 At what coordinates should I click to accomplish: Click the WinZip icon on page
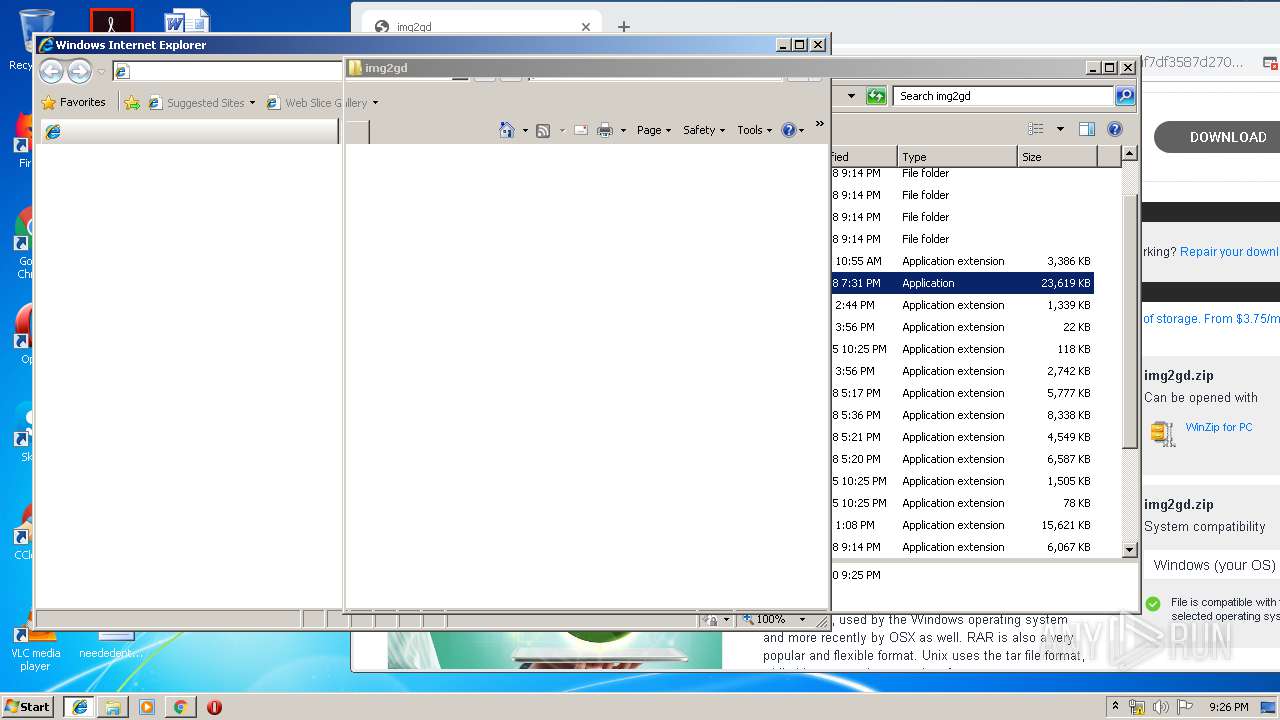(1163, 433)
